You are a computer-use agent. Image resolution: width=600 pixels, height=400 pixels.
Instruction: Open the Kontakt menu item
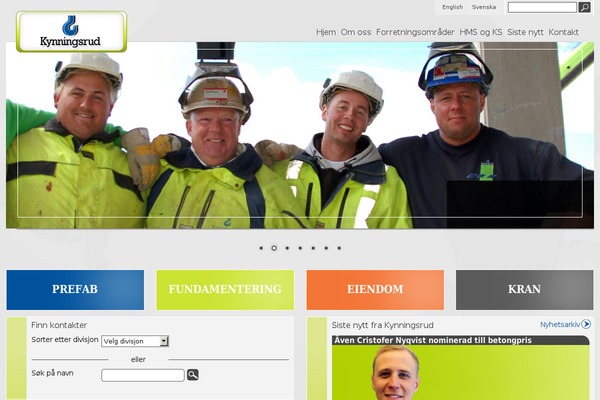(563, 32)
